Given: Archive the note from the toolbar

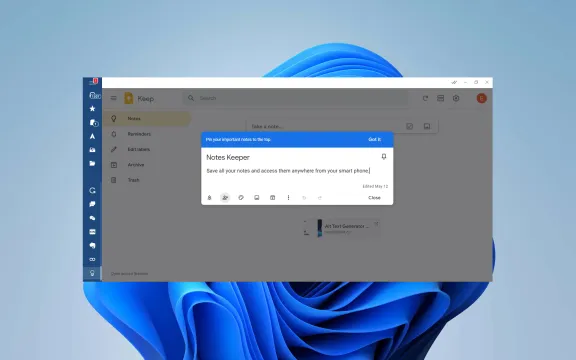Looking at the screenshot, I should [x=273, y=198].
